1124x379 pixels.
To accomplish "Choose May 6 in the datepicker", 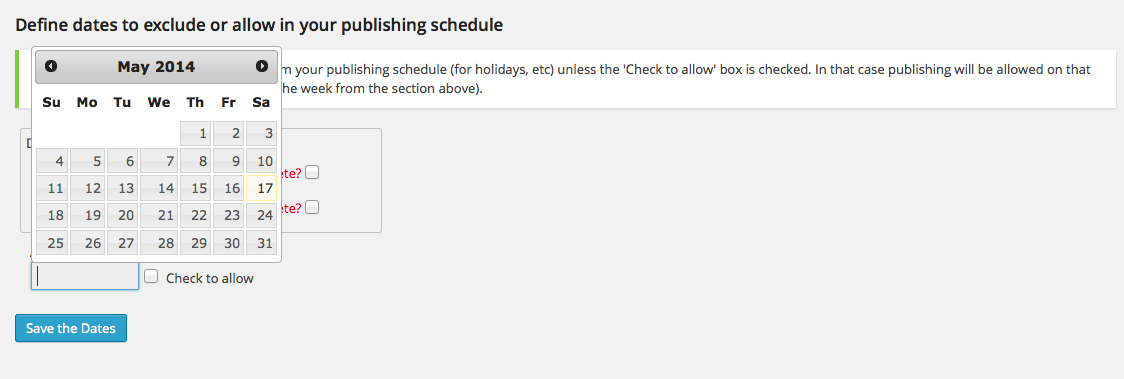I will [123, 161].
